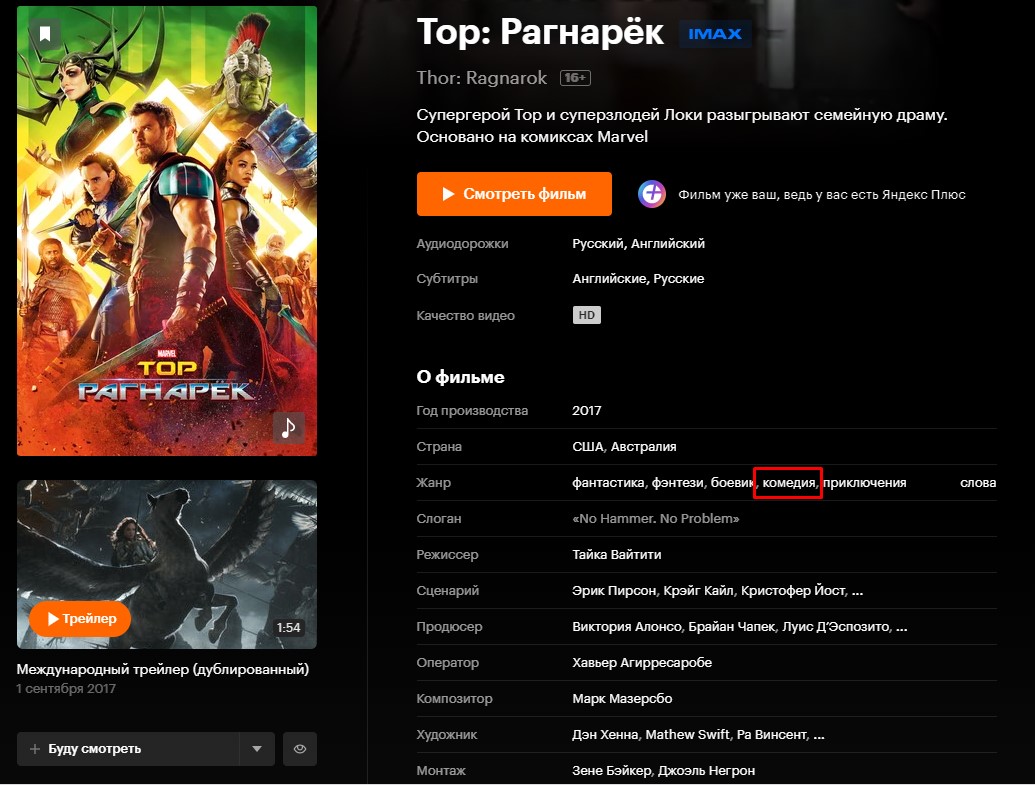Click the Яндекс Плюс notice text
Viewport: 1035px width, 786px height.
pos(822,195)
